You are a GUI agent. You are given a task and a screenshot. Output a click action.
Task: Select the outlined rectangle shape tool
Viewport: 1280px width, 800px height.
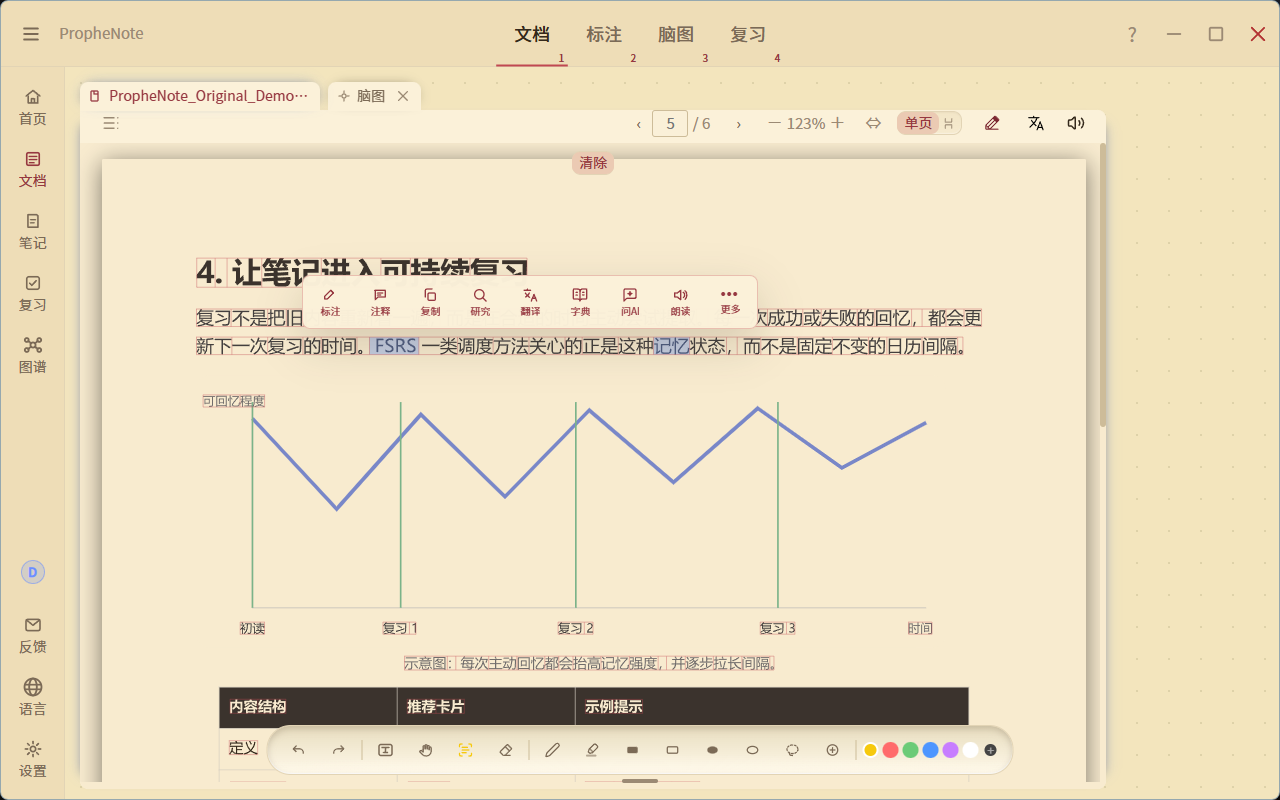coord(672,750)
